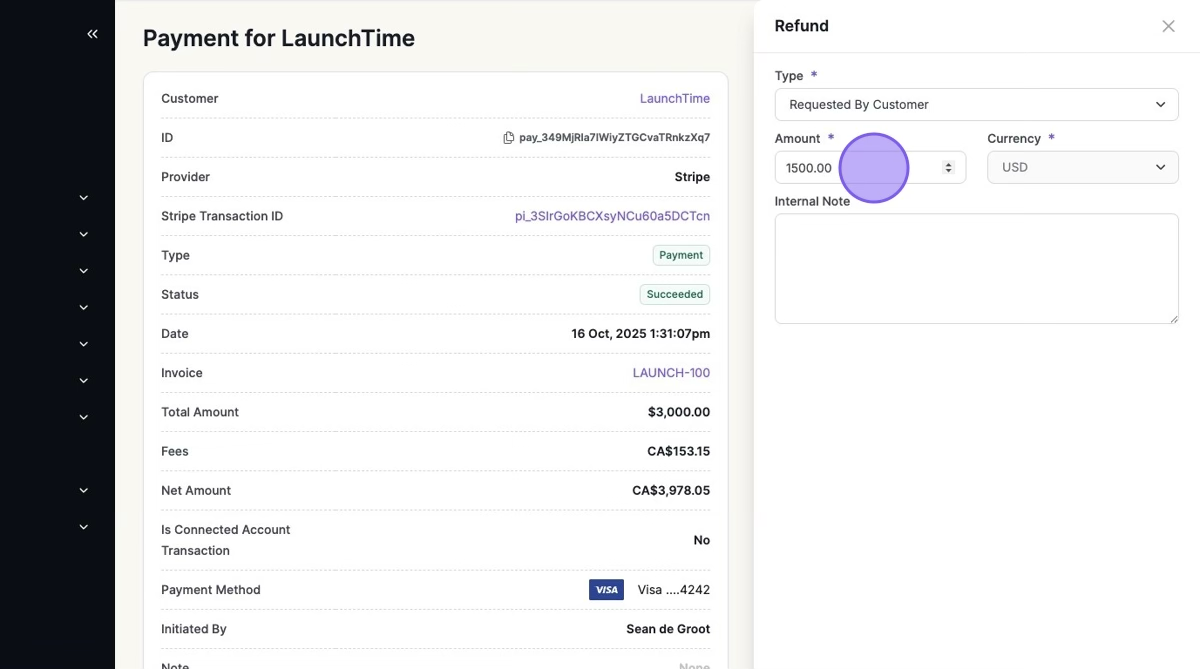Click the Visa card logo
Screen dimensions: 1200x669
click(606, 590)
